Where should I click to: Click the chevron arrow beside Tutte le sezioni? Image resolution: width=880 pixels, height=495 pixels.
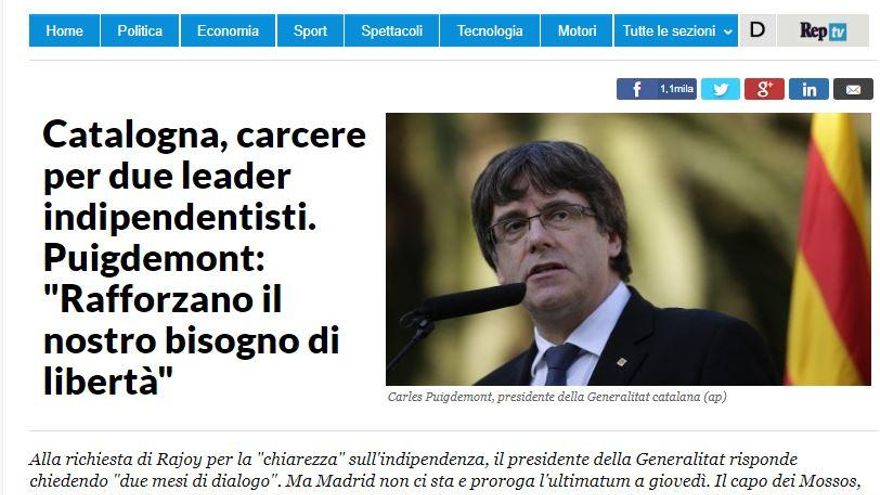(728, 32)
